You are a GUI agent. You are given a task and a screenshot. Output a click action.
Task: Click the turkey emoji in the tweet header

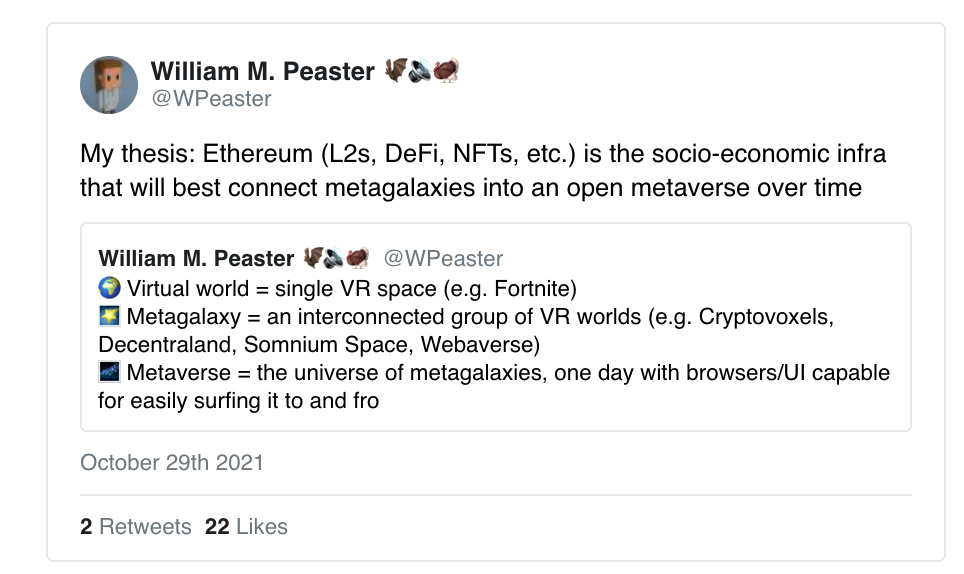tap(446, 71)
